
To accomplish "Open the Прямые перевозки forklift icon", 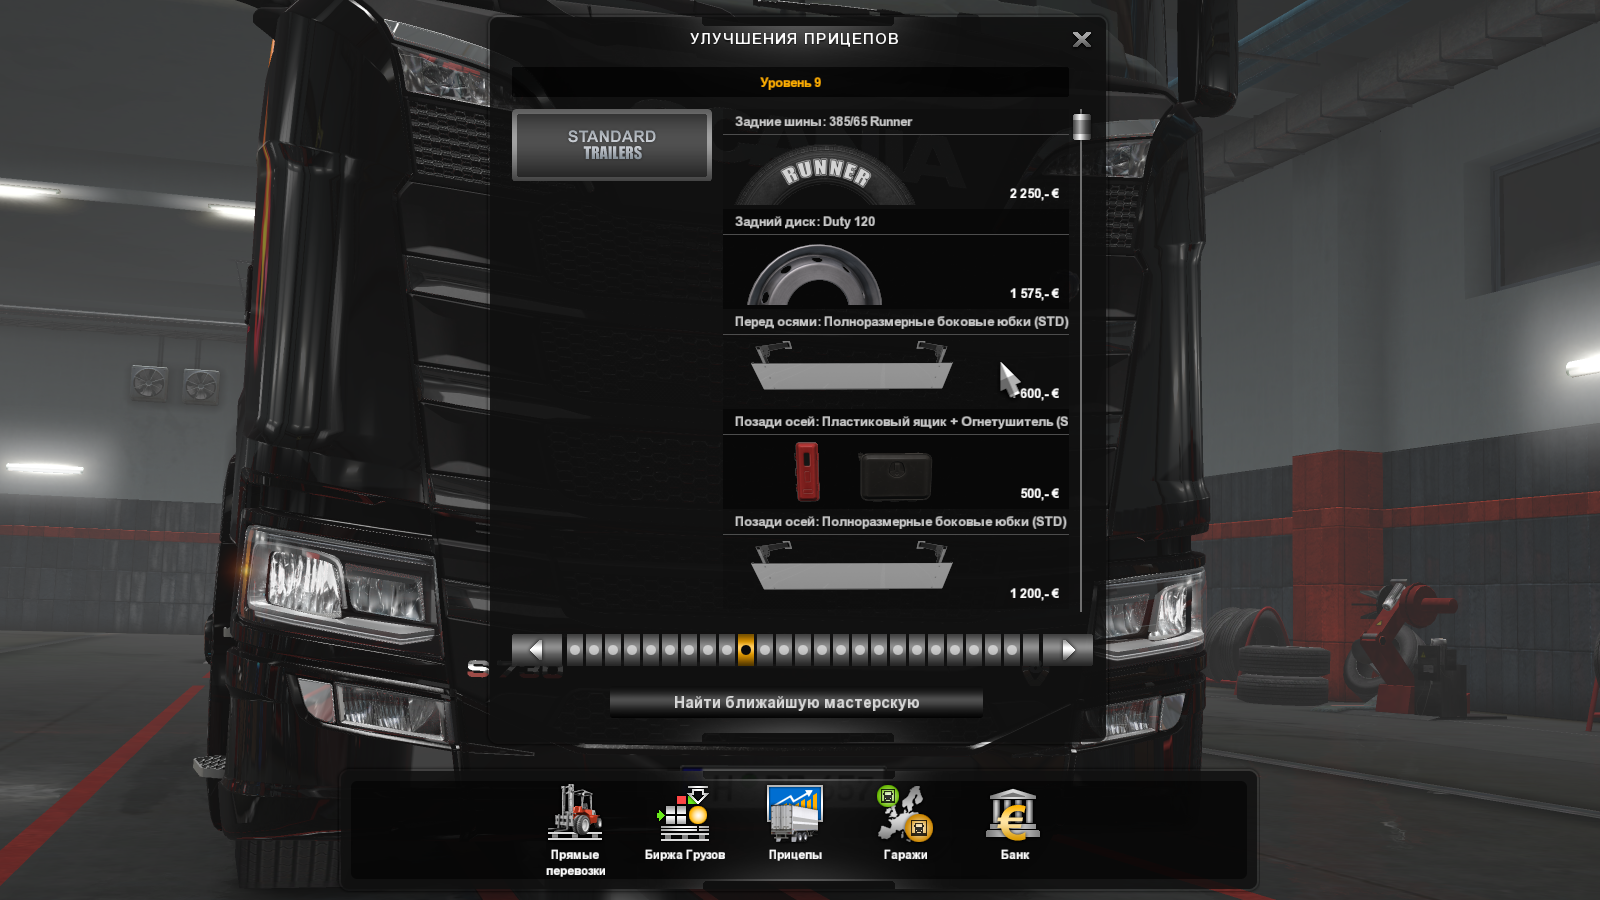I will [x=575, y=812].
